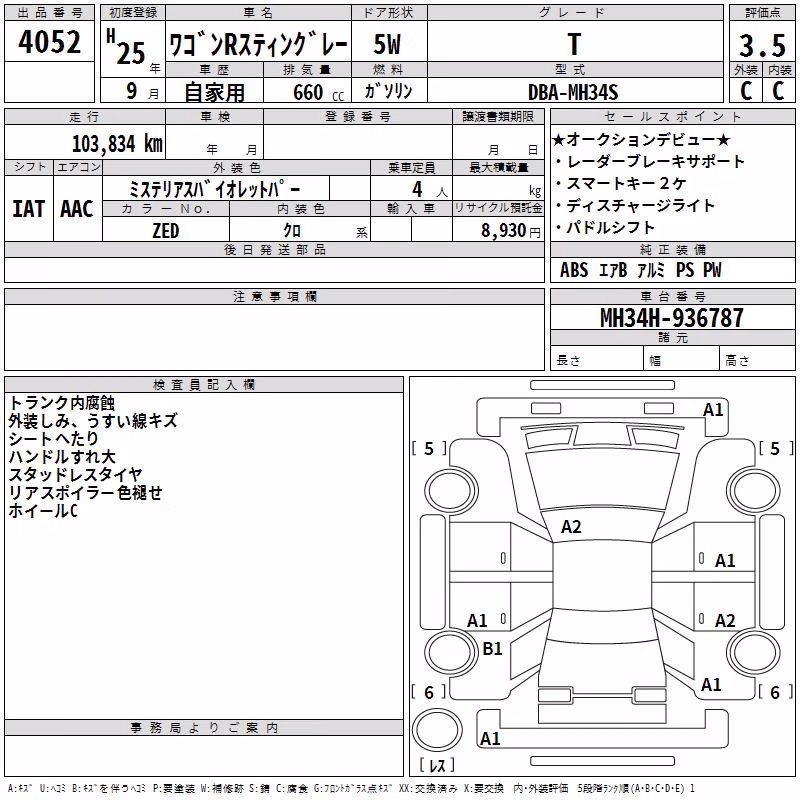Click エアB equipment entry
The image size is (800, 800).
click(x=613, y=270)
